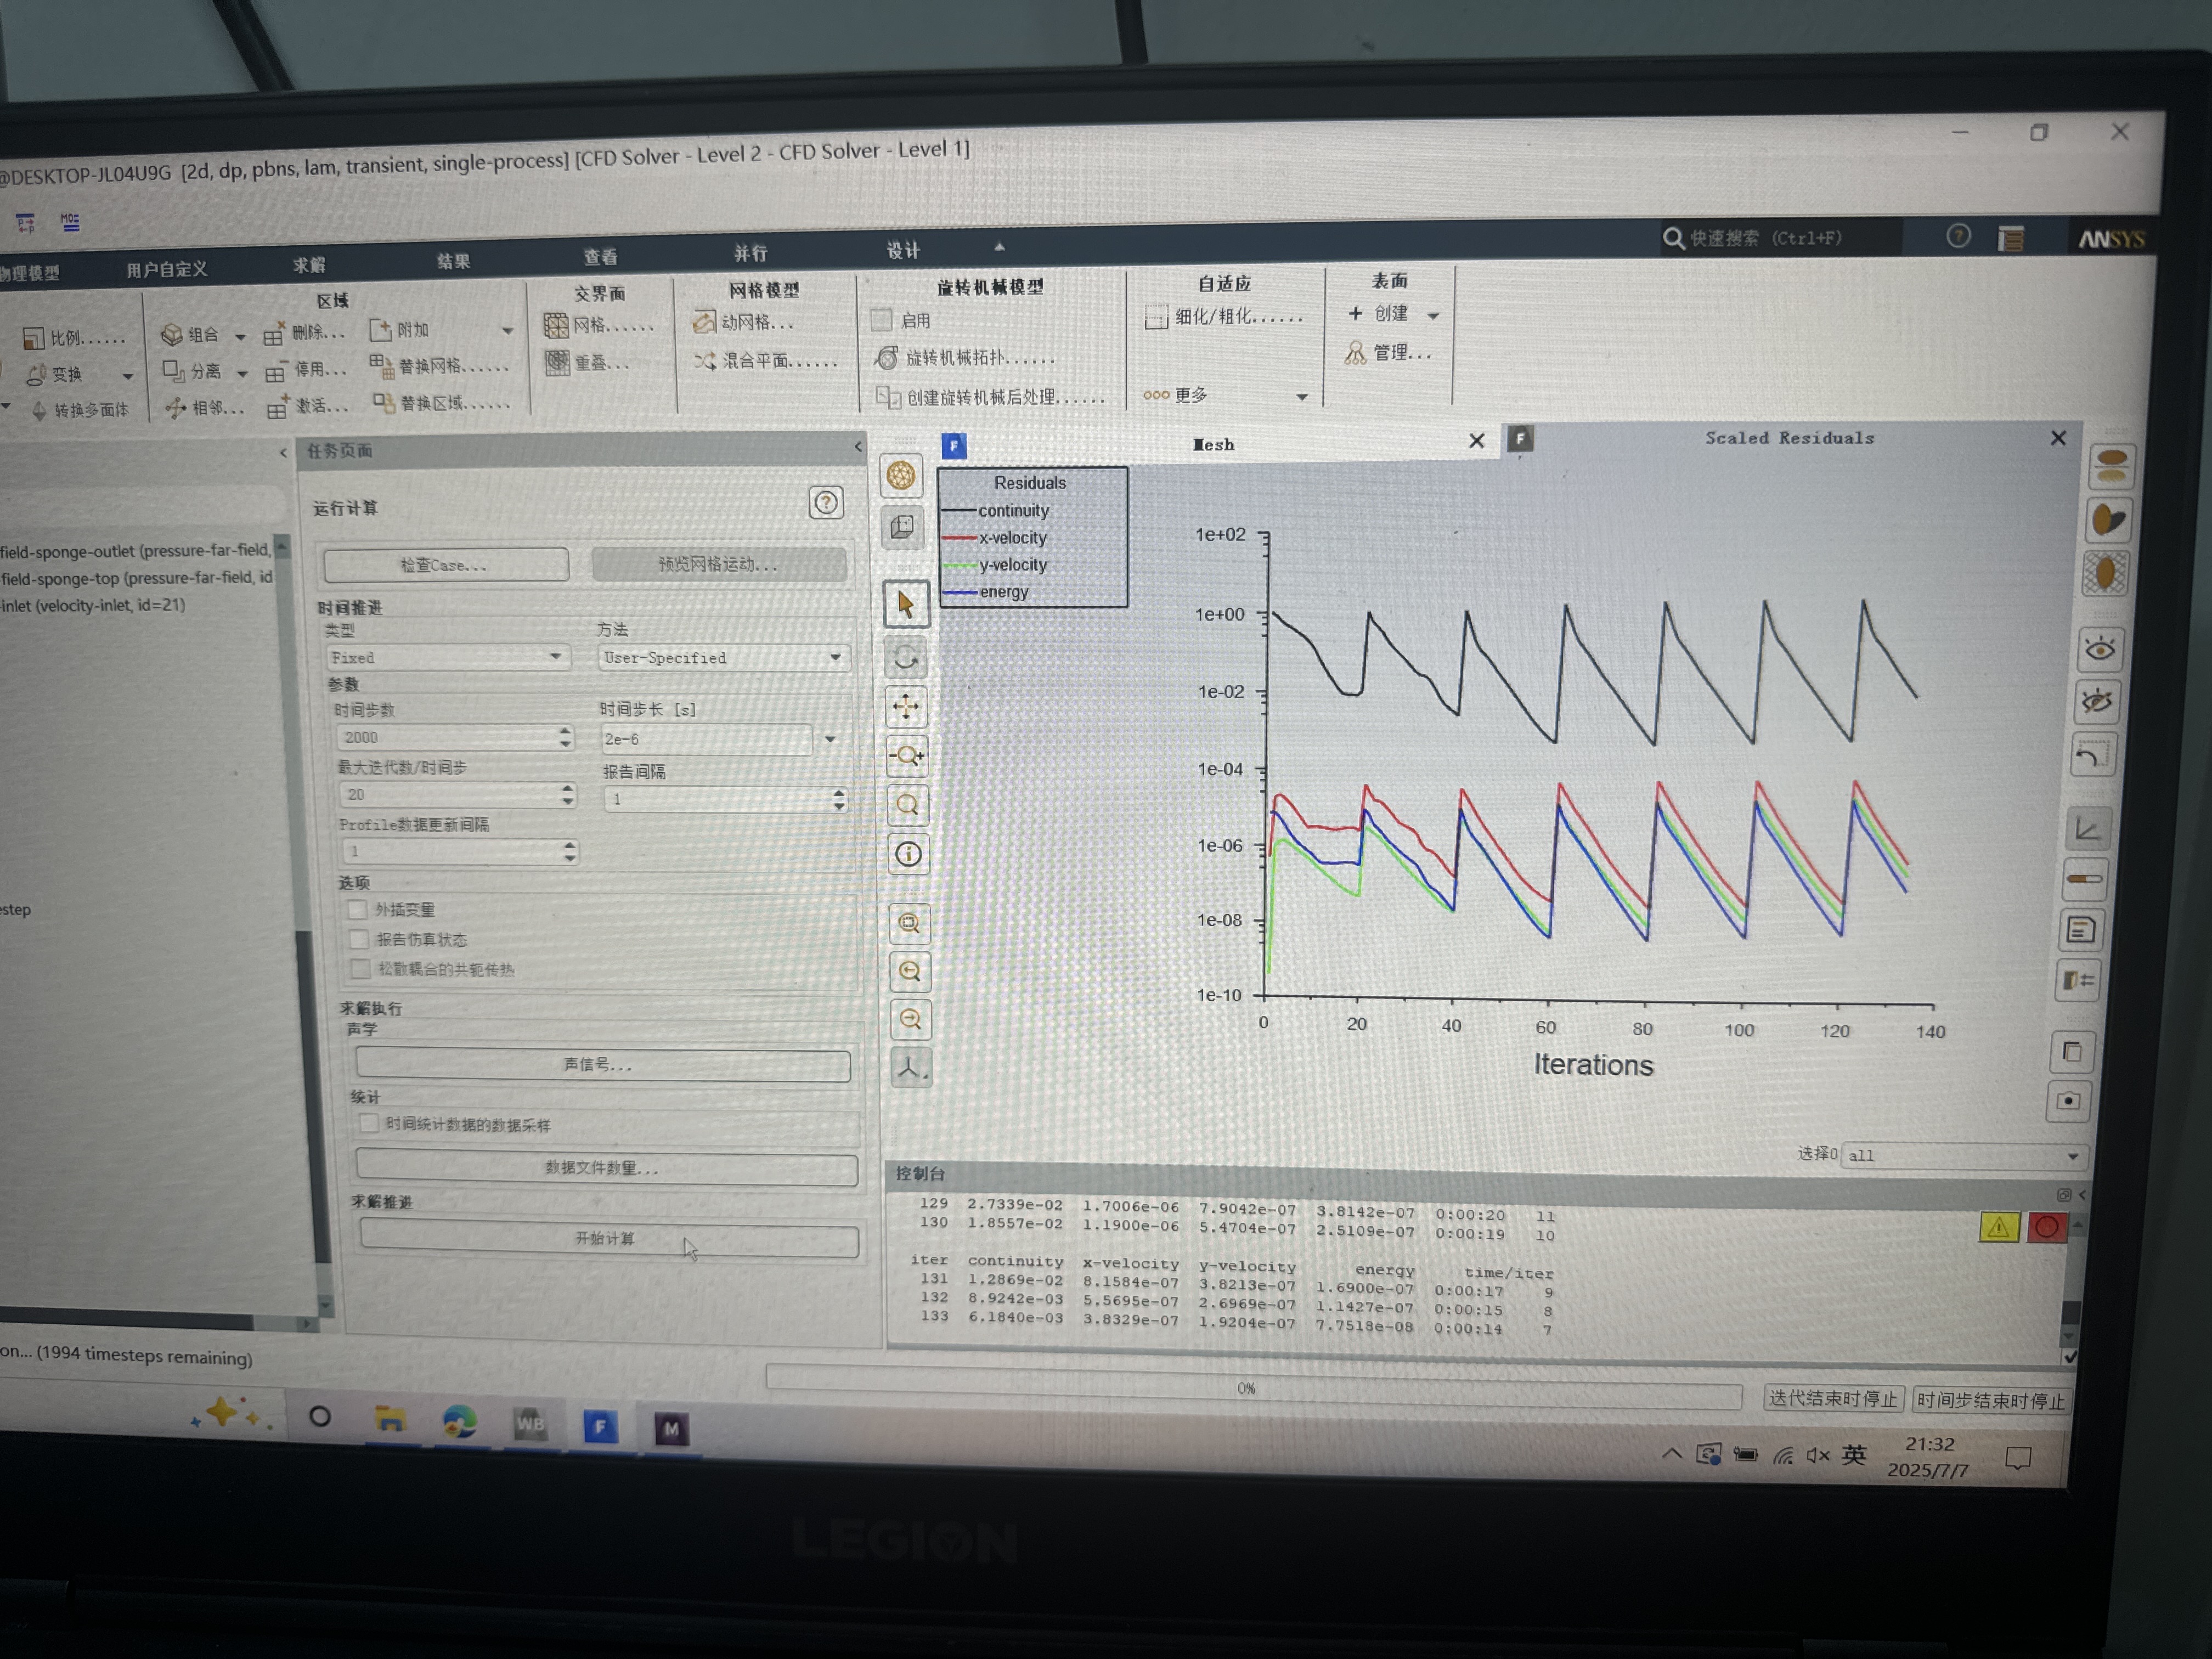Screen dimensions: 2212x1659
Task: Click the 时间步长 input field
Action: pyautogui.click(x=706, y=739)
